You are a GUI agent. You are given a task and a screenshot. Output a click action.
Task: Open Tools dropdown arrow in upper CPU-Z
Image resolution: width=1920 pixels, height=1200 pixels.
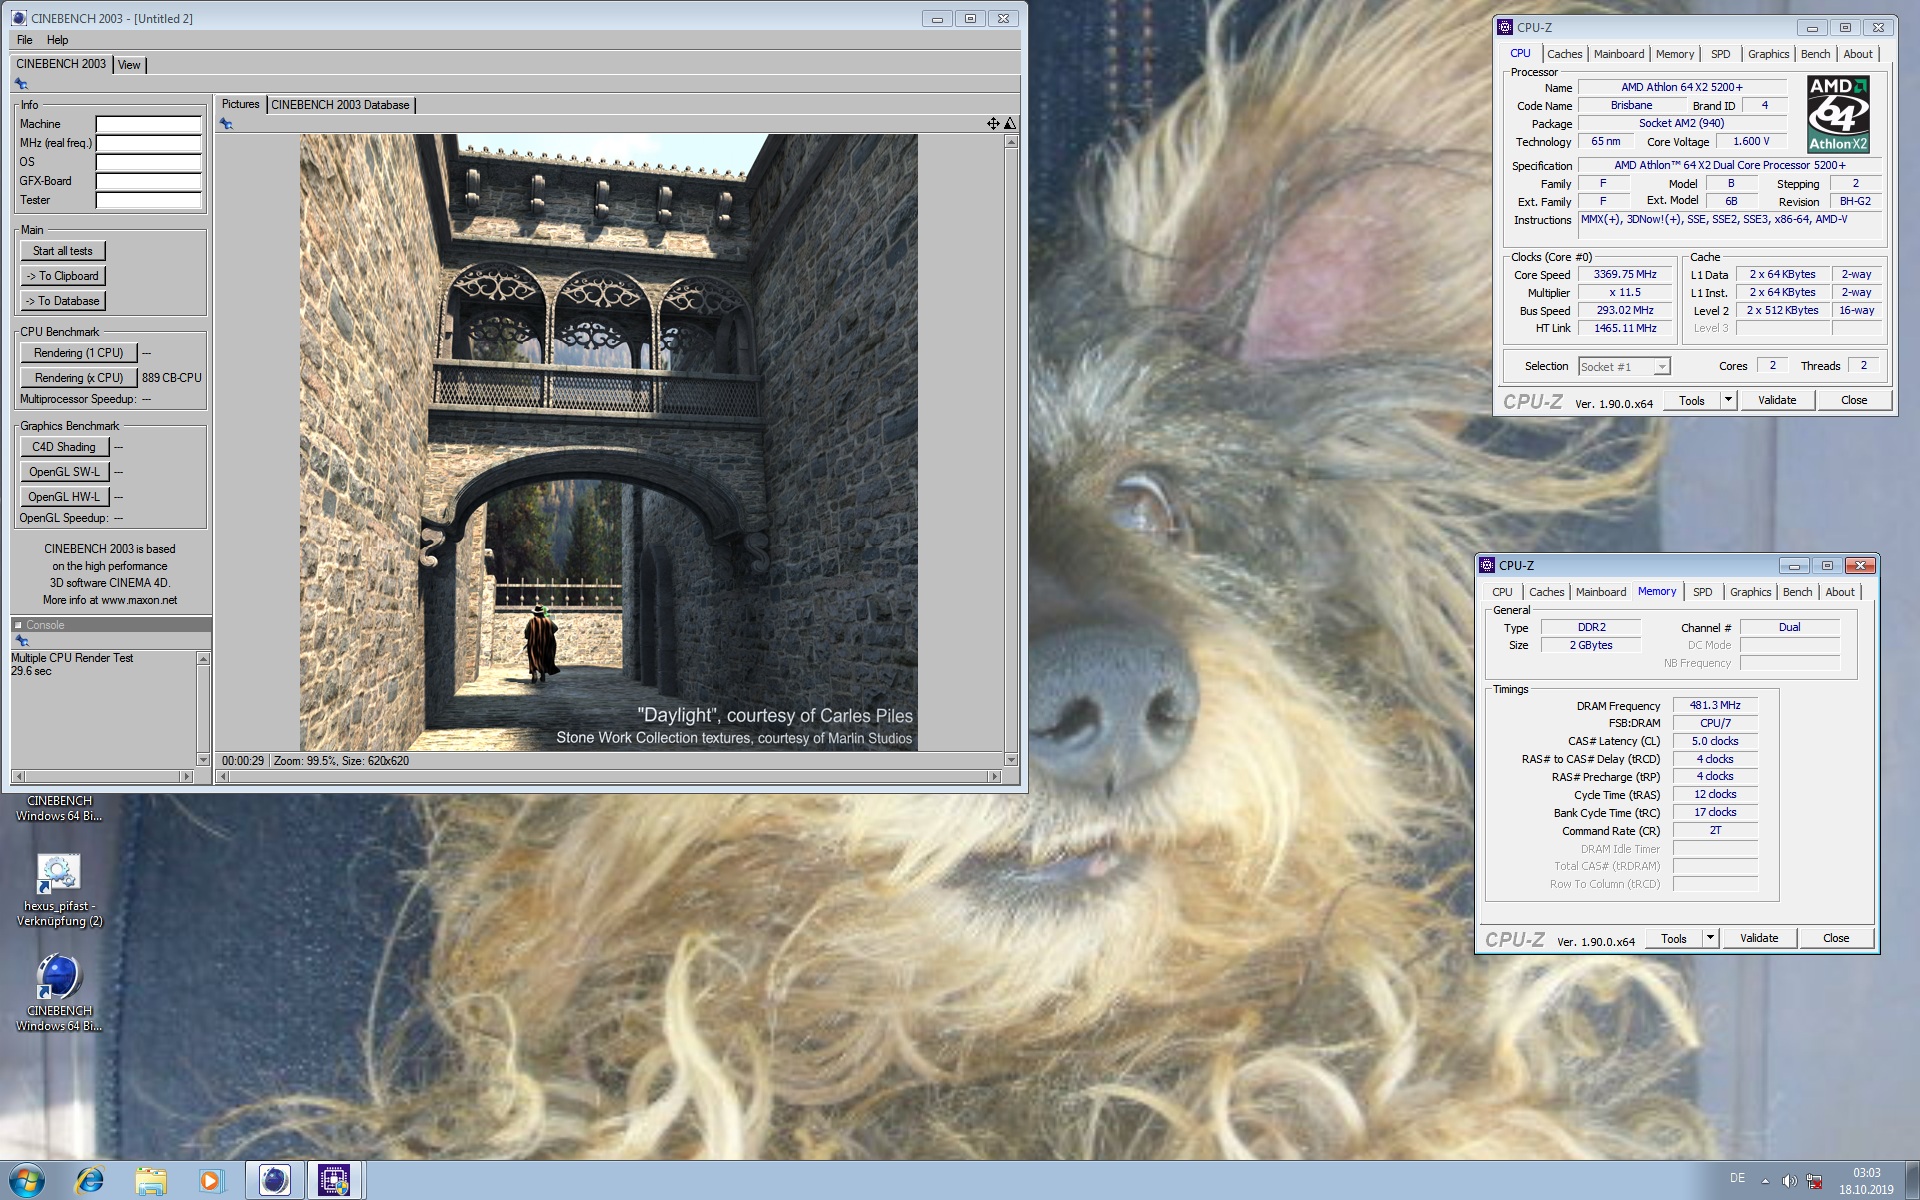(1727, 400)
